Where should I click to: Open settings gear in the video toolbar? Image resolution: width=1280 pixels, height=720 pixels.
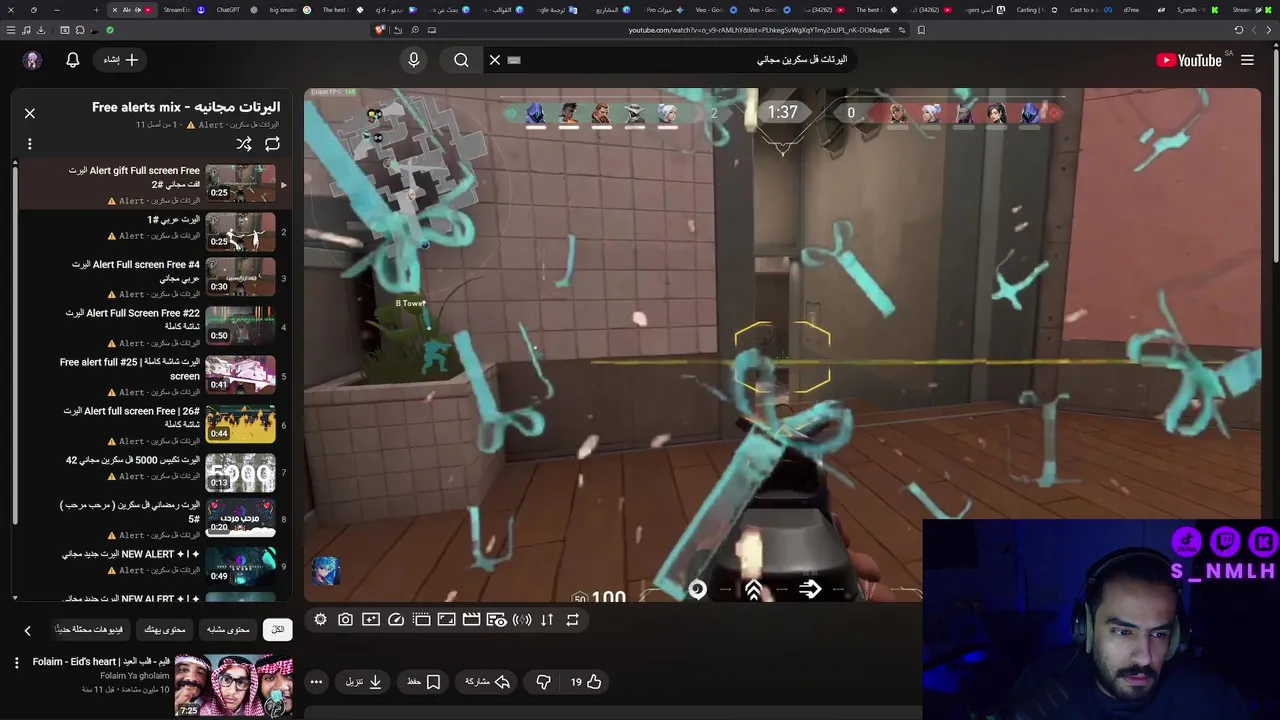(x=320, y=620)
